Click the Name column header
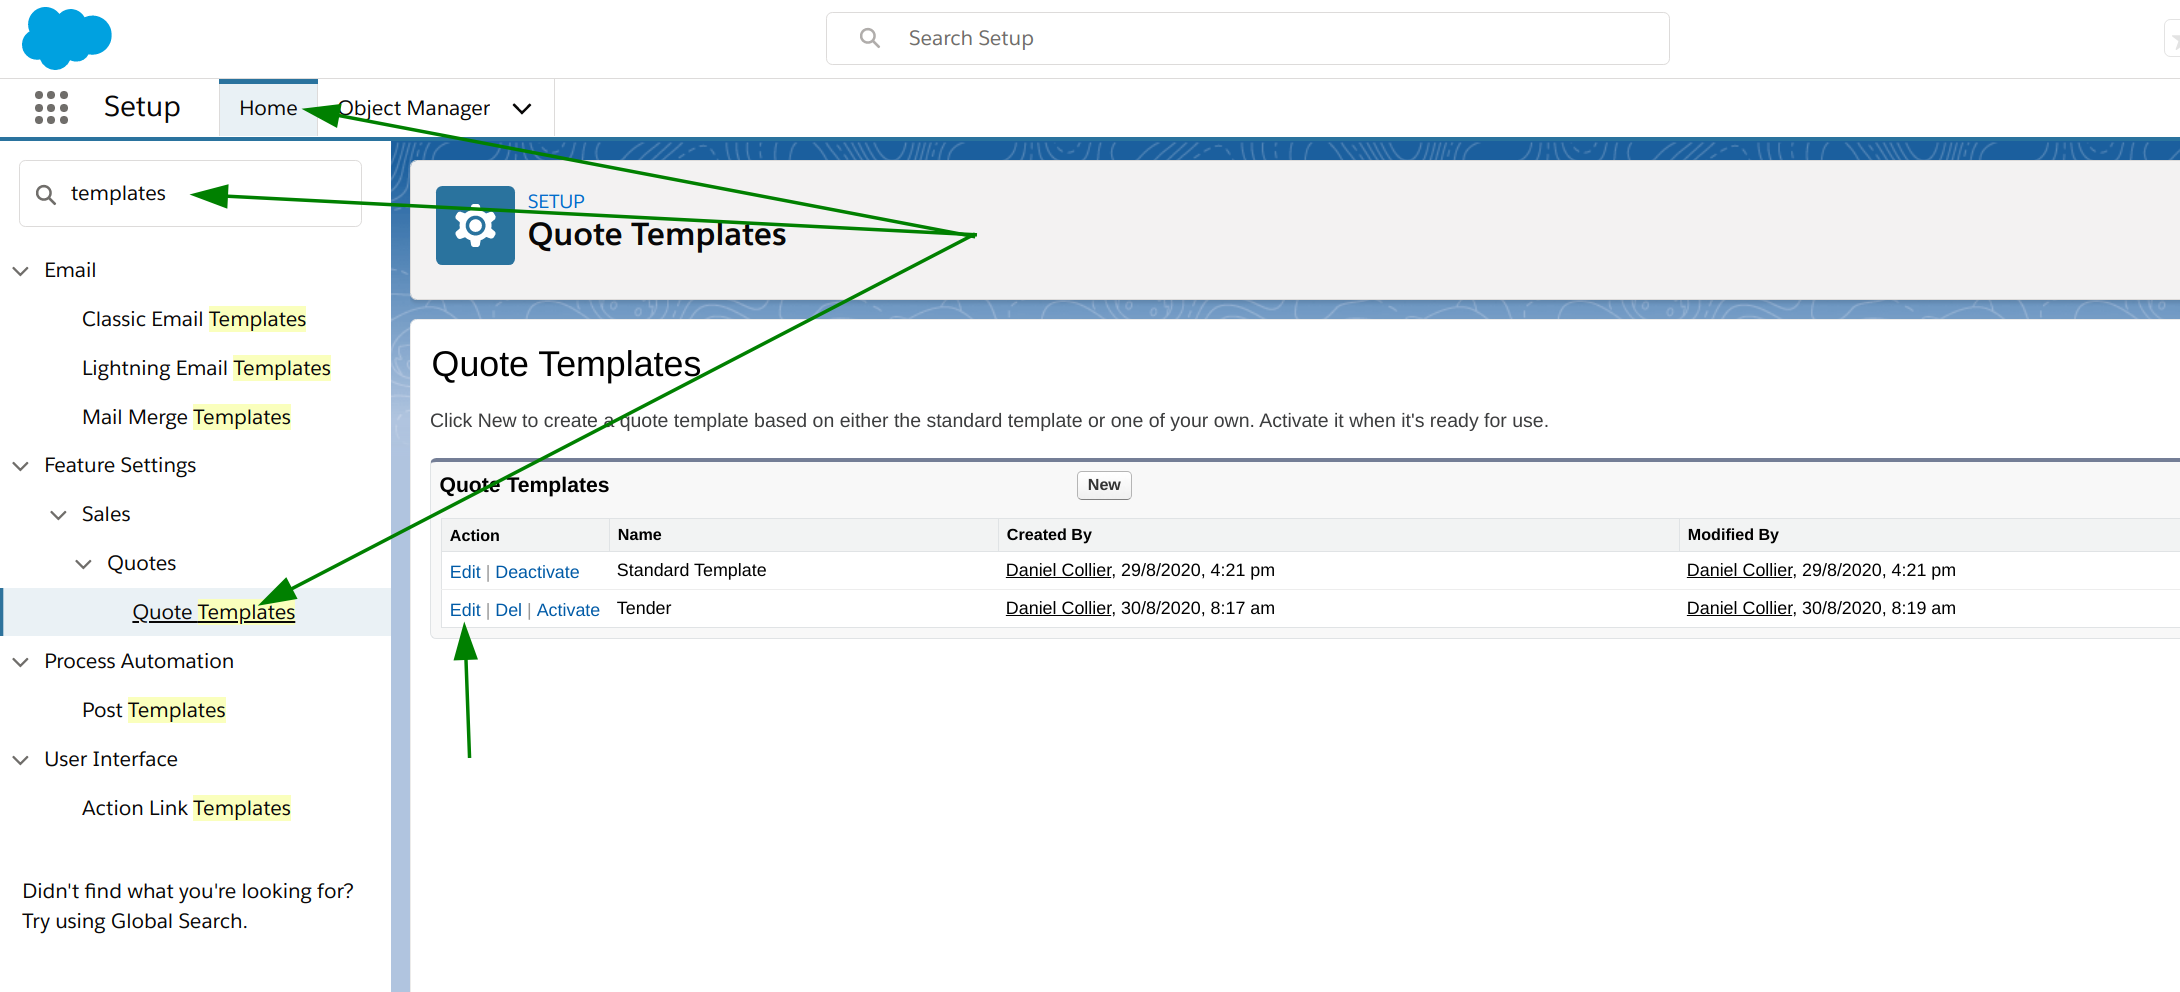The image size is (2180, 992). click(639, 535)
